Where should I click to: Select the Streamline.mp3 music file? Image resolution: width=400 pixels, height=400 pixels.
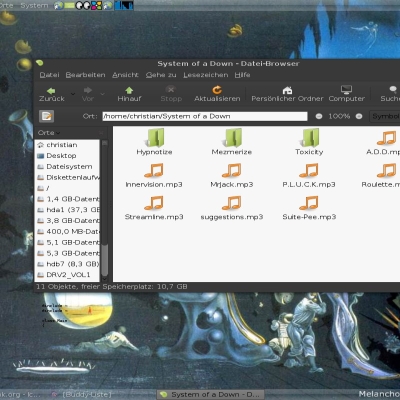pos(154,208)
